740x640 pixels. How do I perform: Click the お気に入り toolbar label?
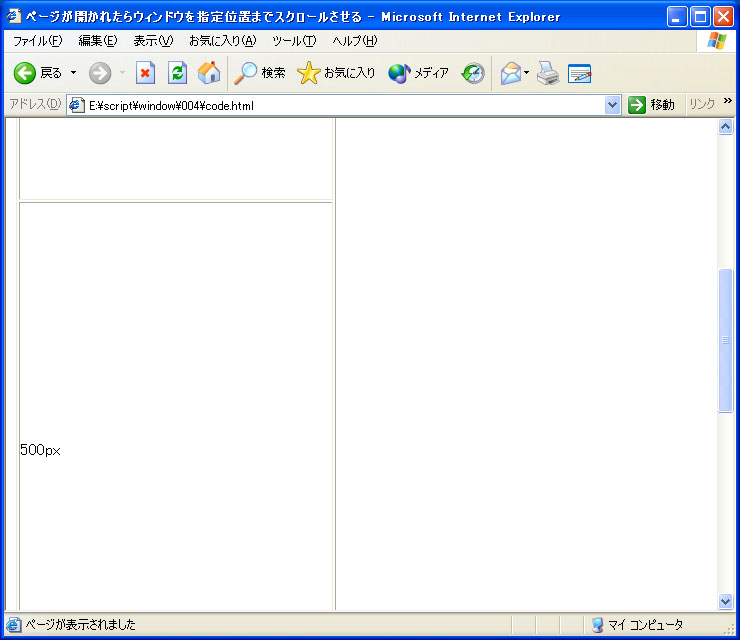click(349, 73)
